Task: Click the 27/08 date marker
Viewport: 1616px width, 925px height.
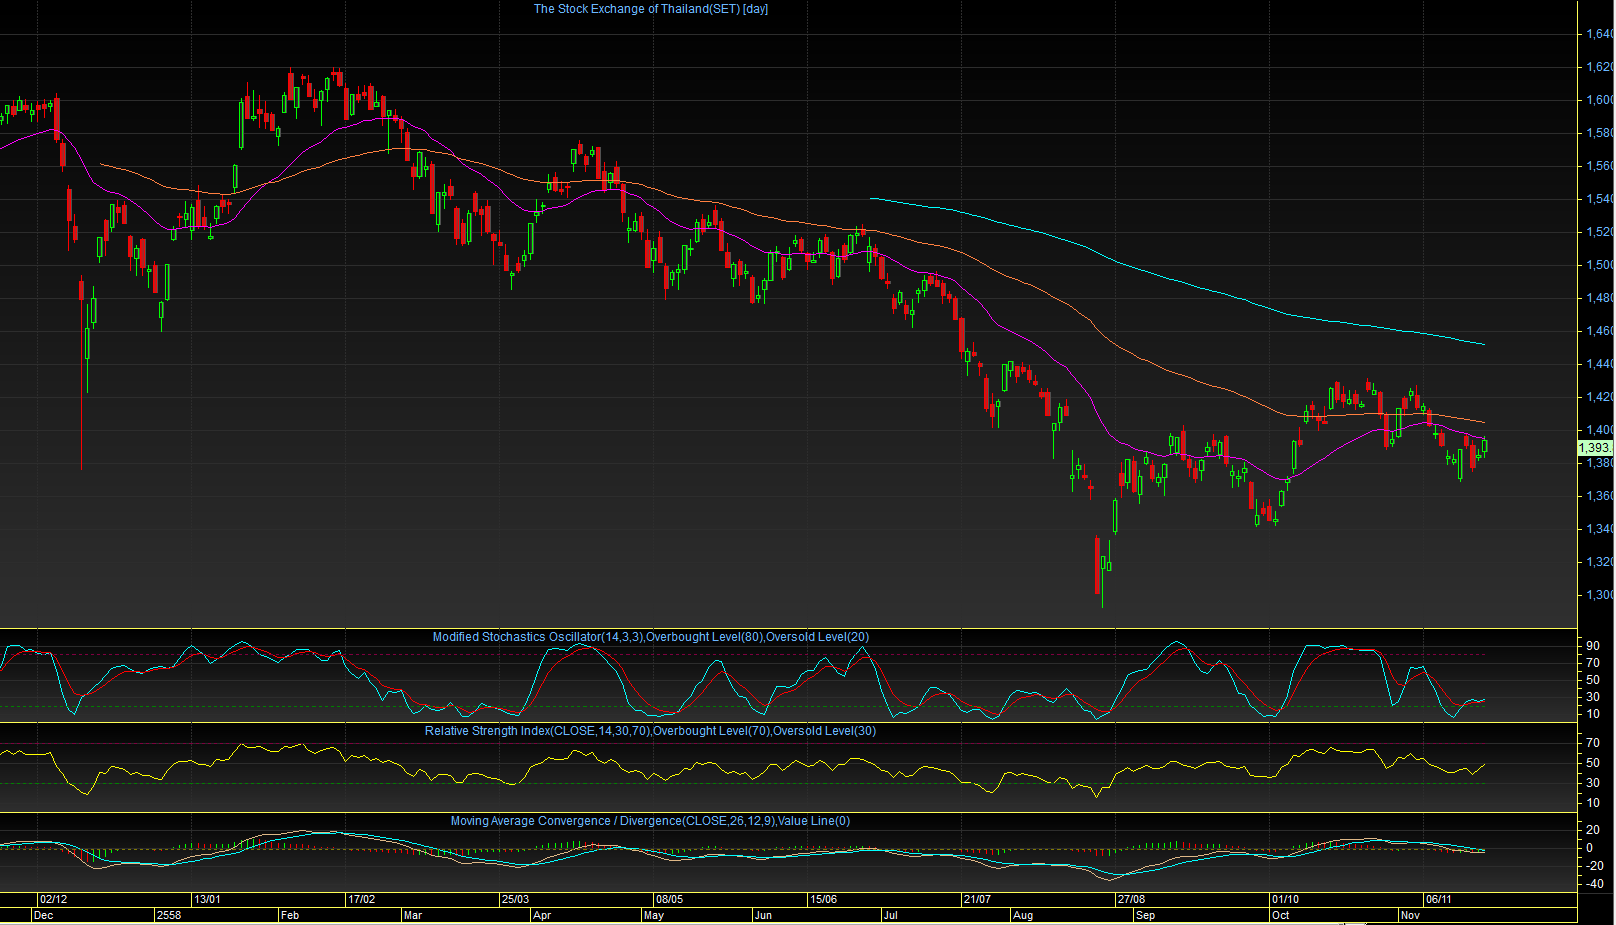Action: (1131, 899)
